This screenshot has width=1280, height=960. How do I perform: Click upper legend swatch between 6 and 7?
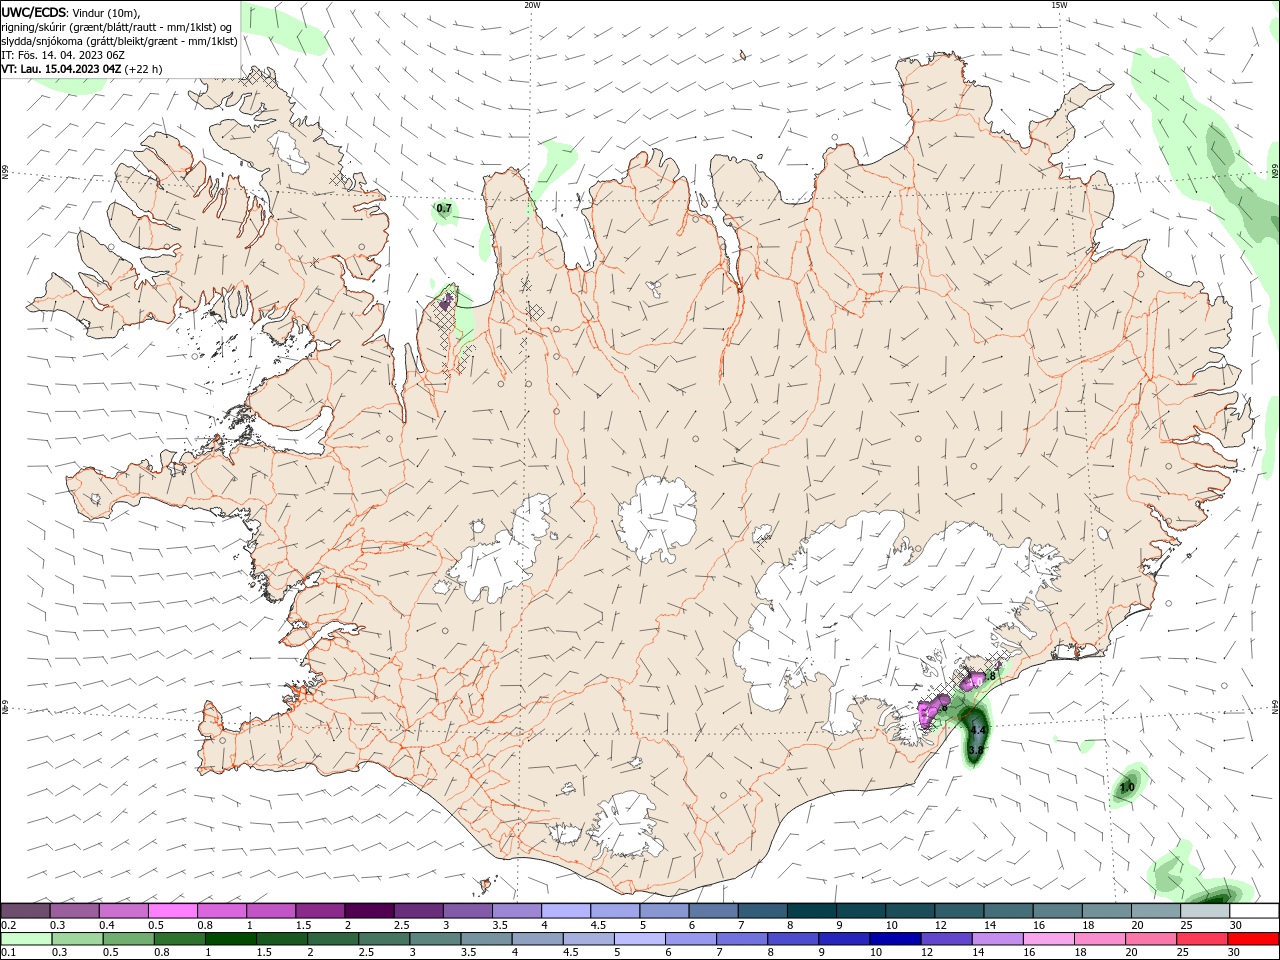tap(713, 911)
